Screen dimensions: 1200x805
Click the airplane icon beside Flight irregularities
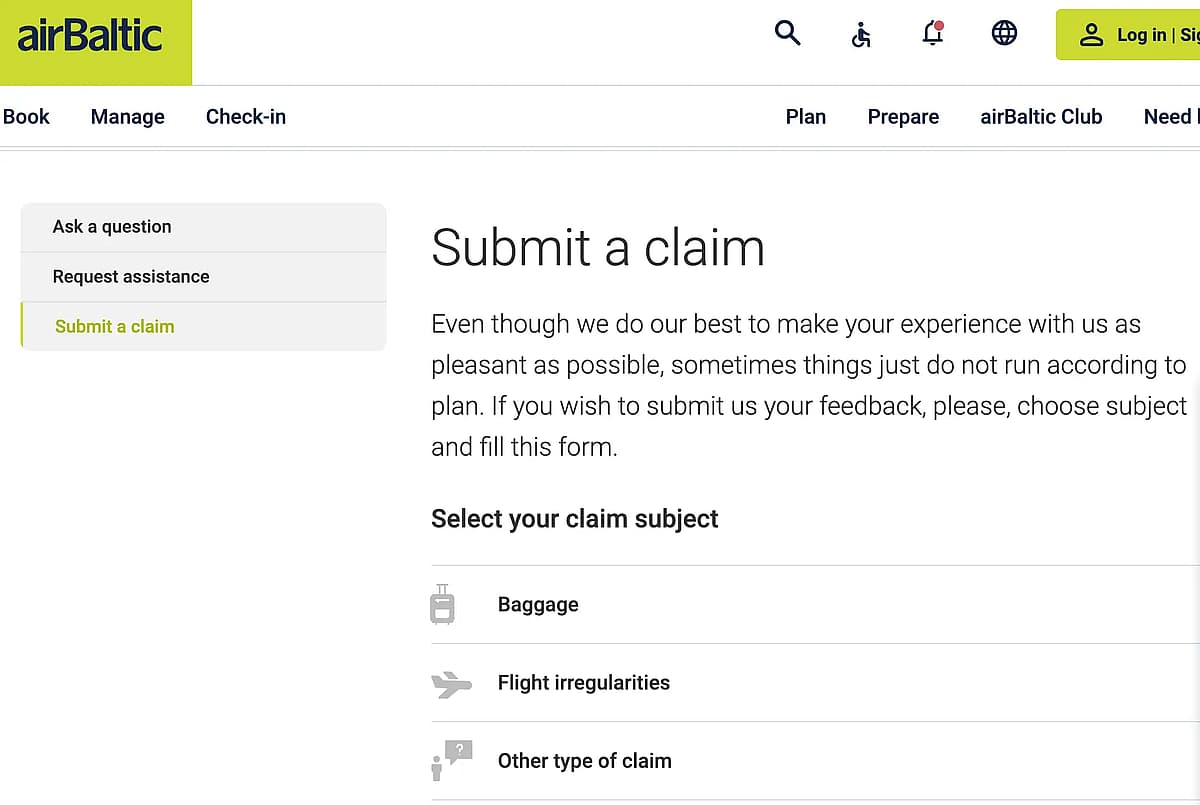(451, 684)
